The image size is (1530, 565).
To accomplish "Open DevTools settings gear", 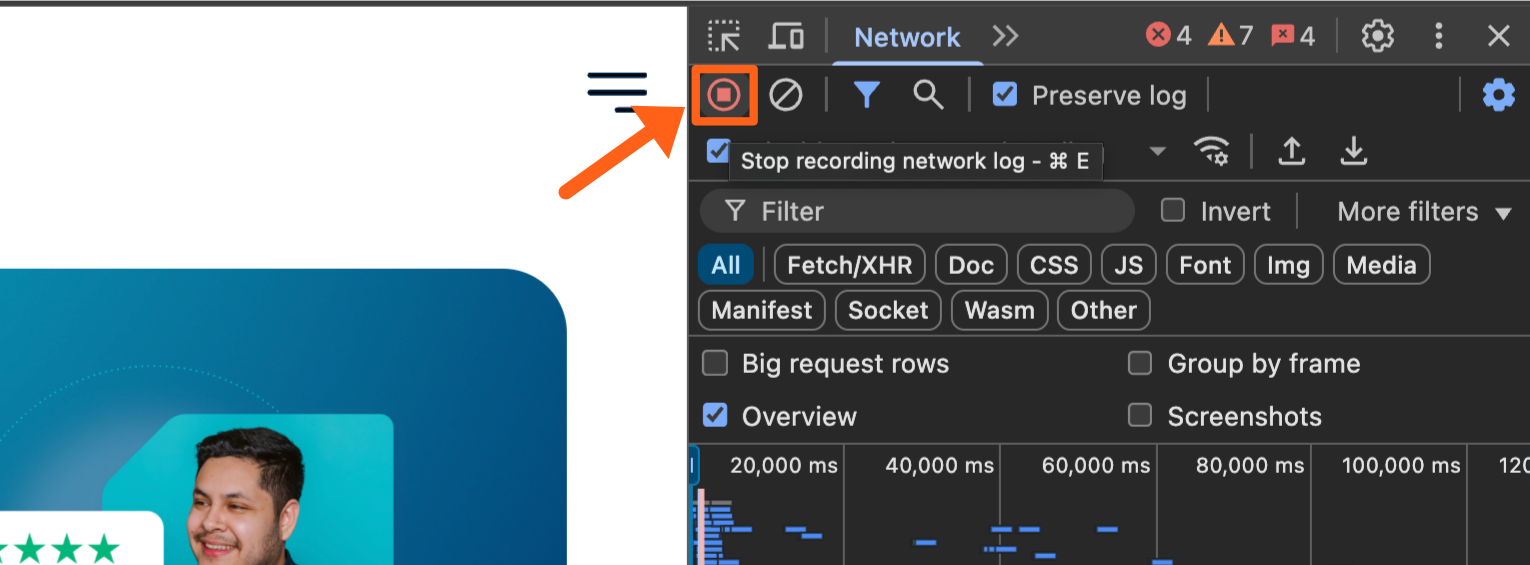I will (x=1378, y=37).
